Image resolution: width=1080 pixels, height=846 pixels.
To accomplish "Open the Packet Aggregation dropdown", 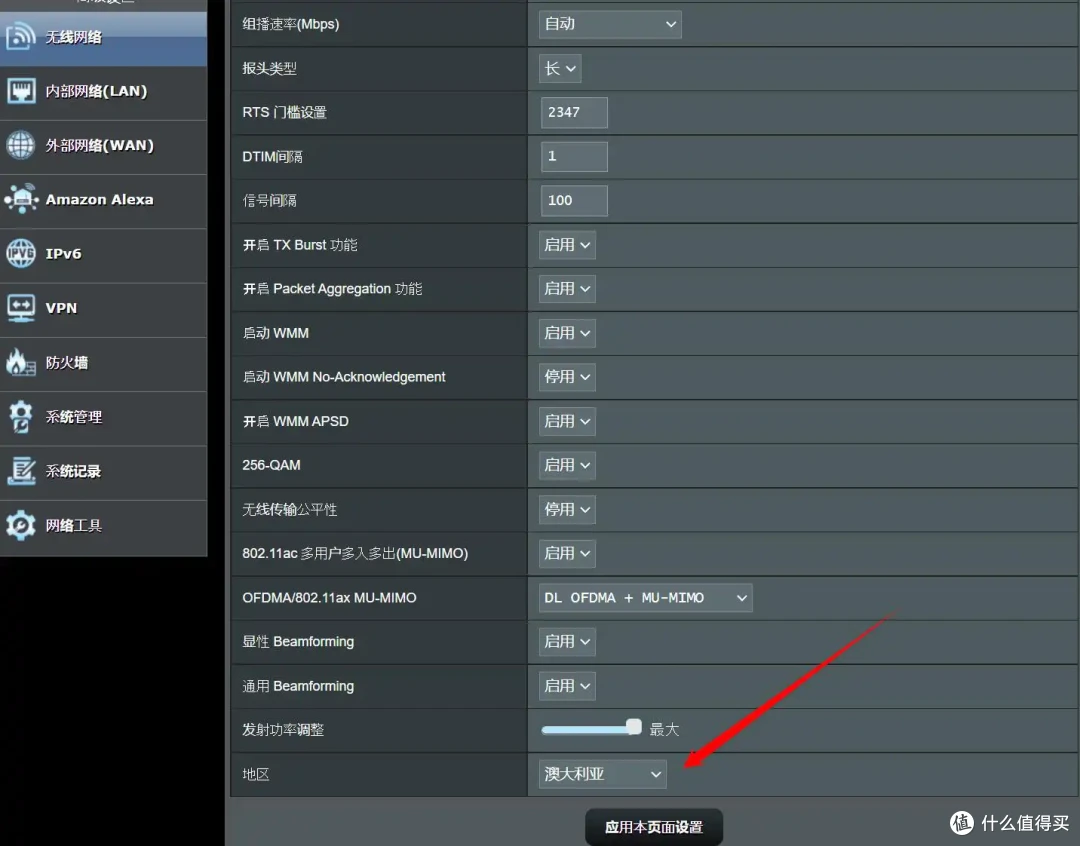I will (567, 289).
